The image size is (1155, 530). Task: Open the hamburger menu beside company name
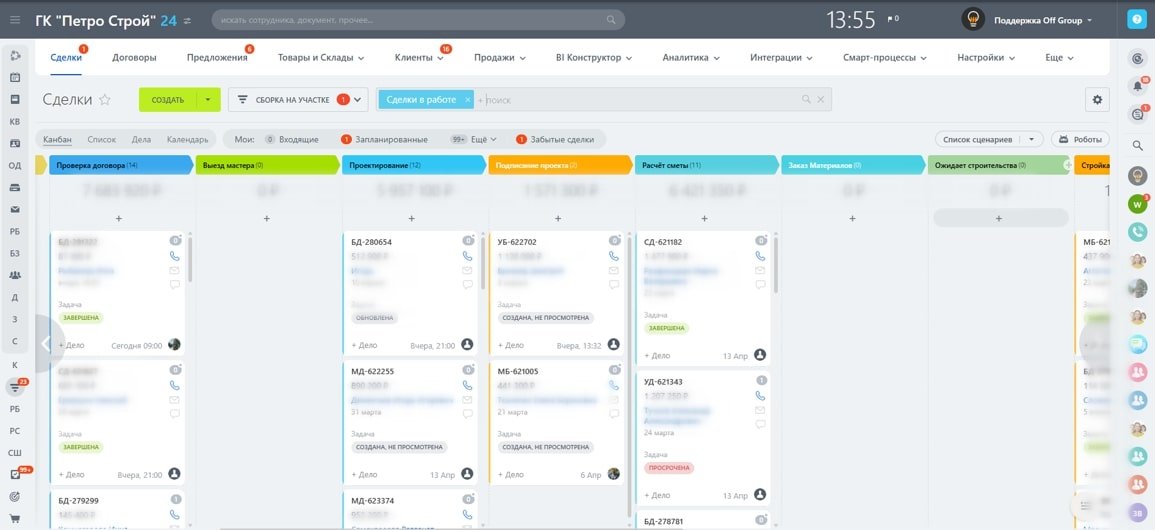click(x=15, y=21)
